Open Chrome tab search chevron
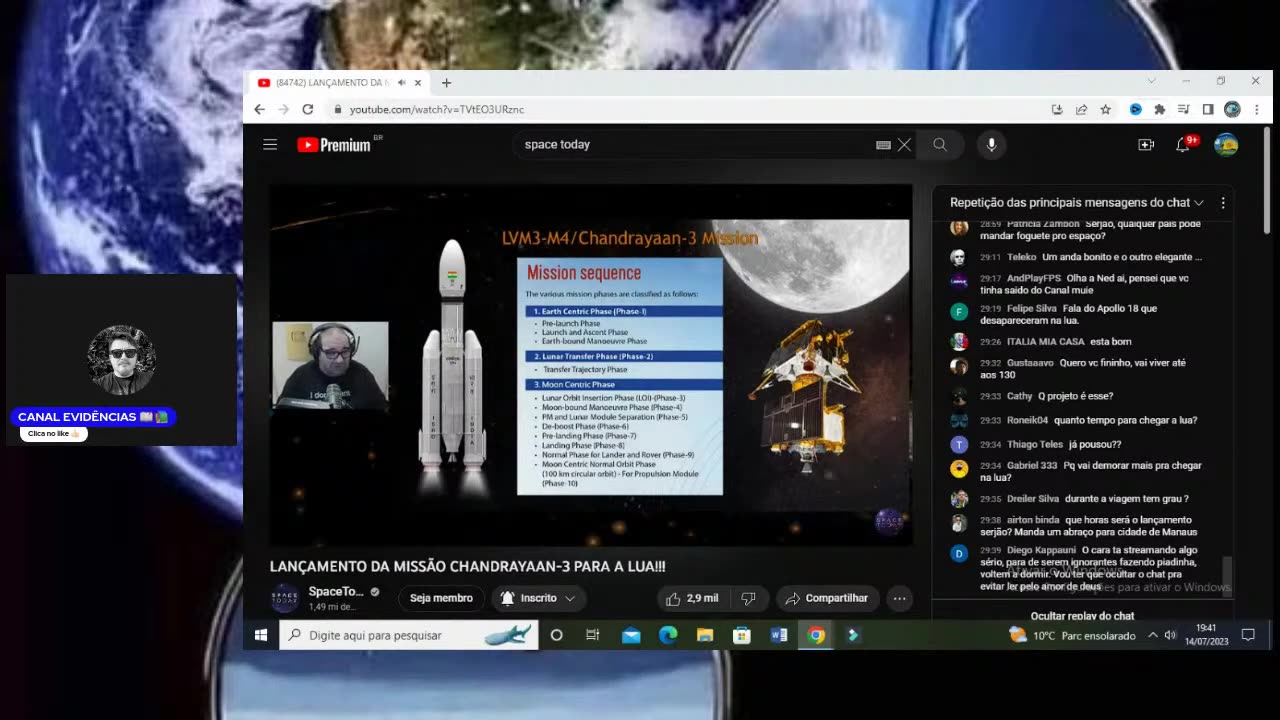This screenshot has width=1280, height=720. [x=1151, y=81]
